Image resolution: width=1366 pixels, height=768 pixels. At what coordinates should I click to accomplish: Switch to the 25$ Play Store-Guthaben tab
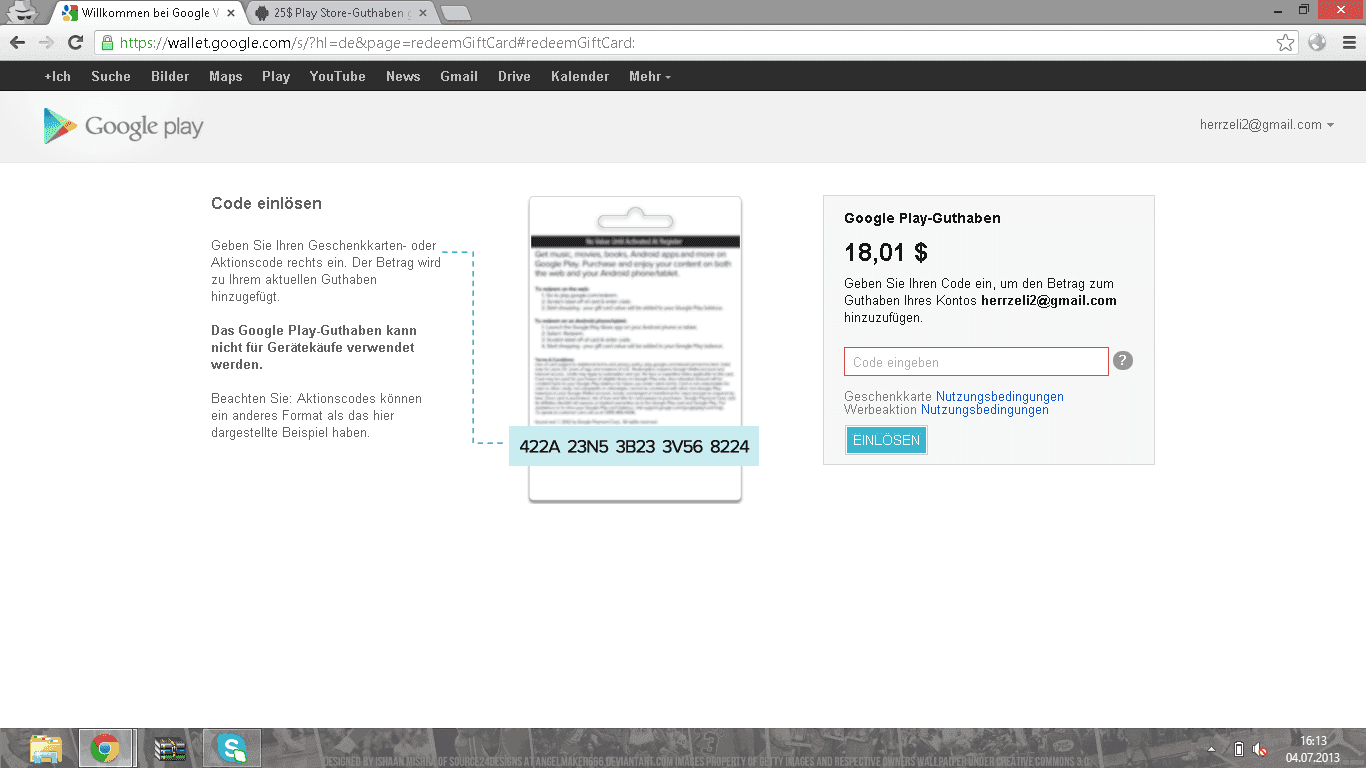(340, 13)
